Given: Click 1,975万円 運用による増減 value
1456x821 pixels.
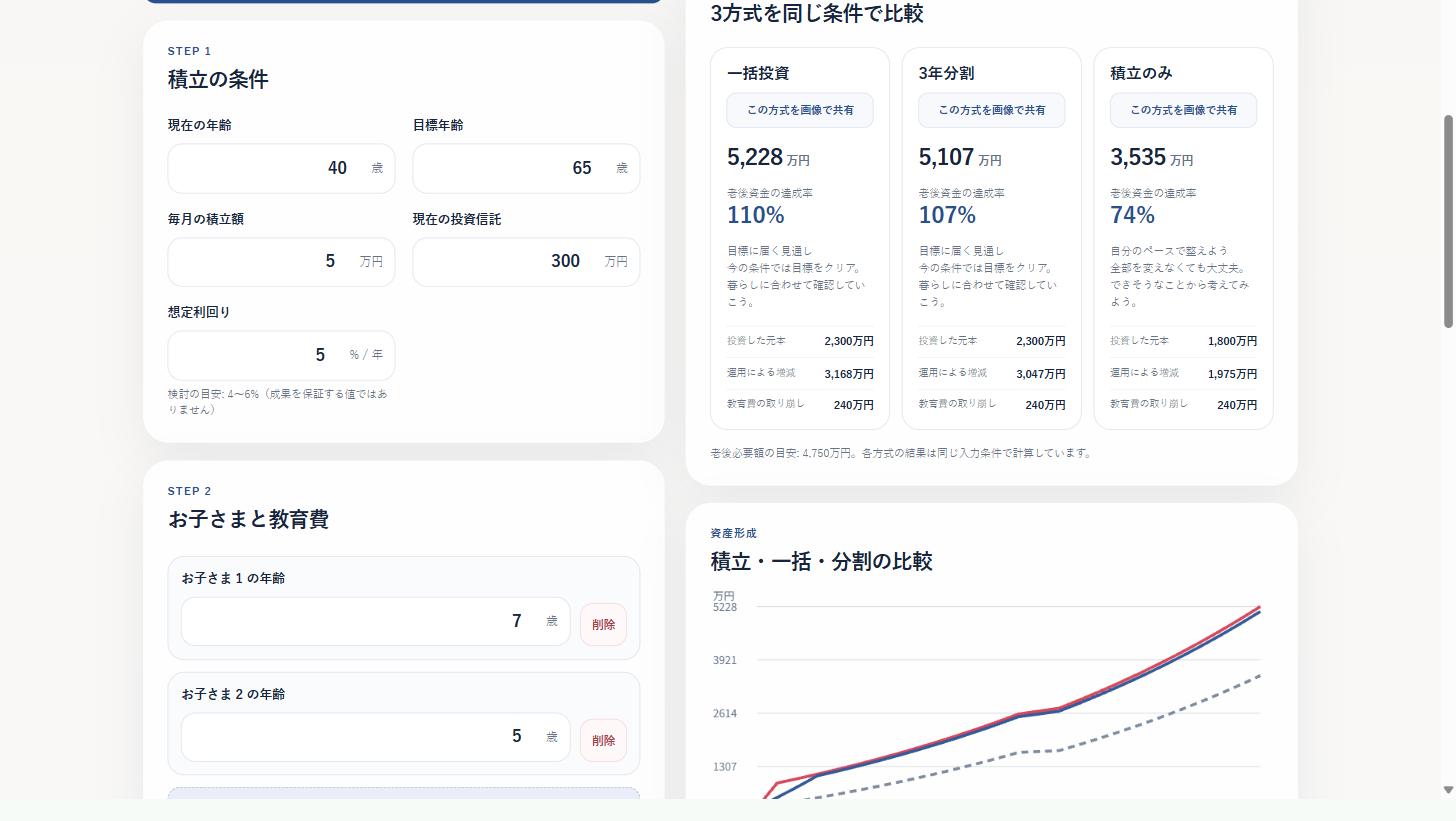Looking at the screenshot, I should [x=1232, y=374].
